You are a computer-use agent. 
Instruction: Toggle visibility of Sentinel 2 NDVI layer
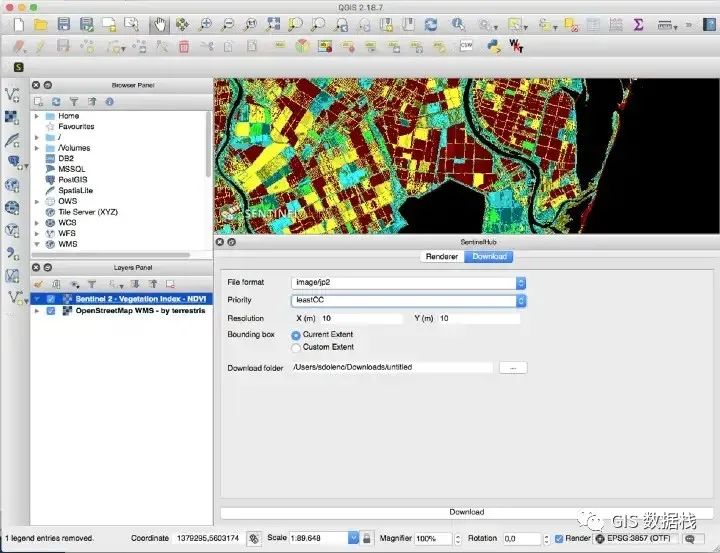point(51,299)
